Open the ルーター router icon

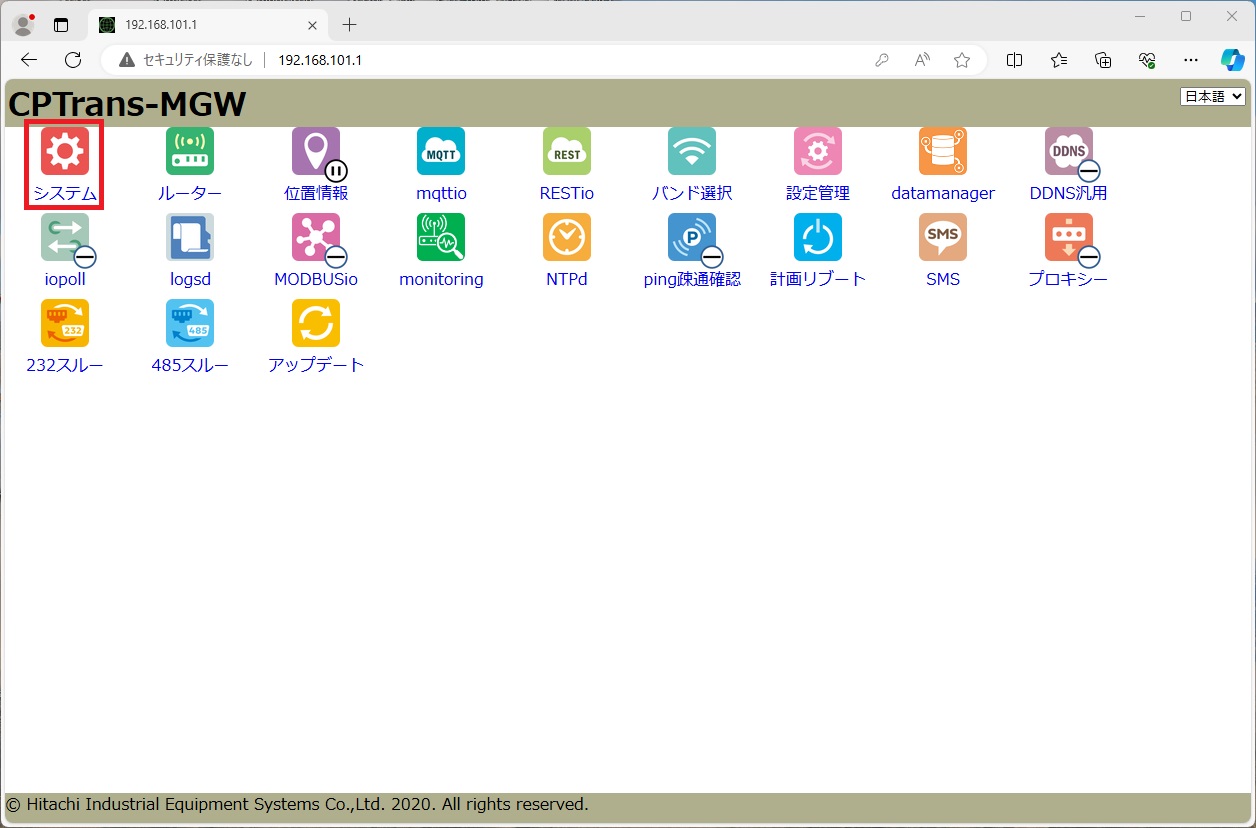point(190,151)
